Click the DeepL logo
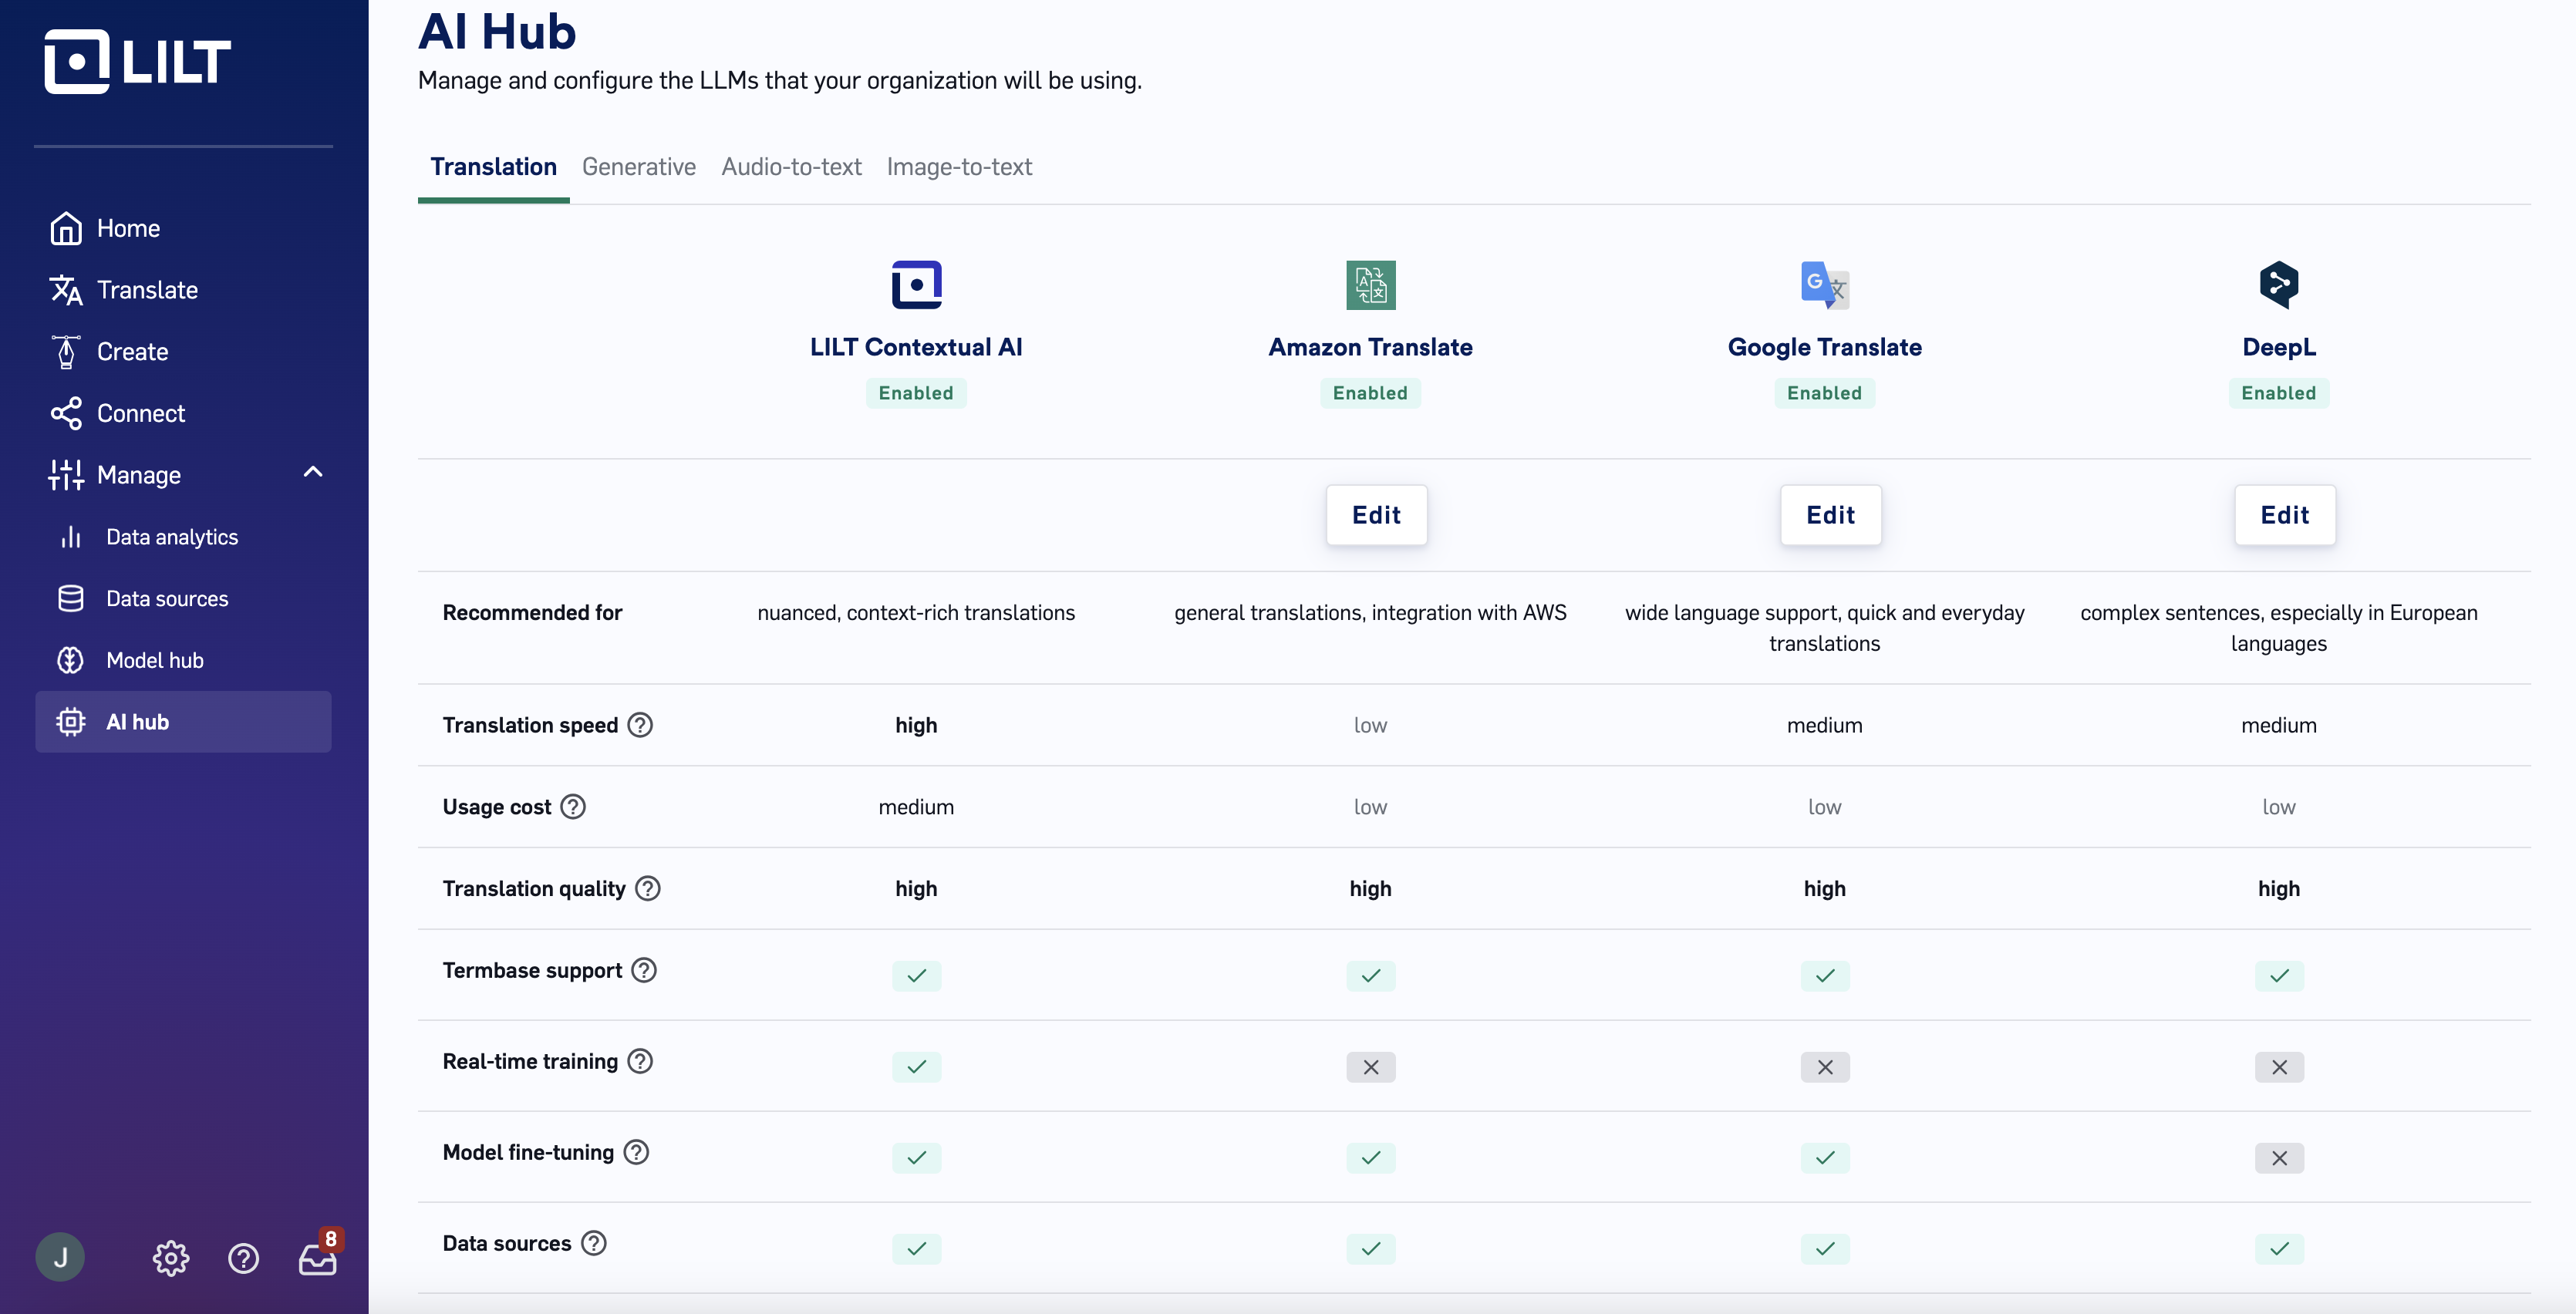 tap(2279, 285)
